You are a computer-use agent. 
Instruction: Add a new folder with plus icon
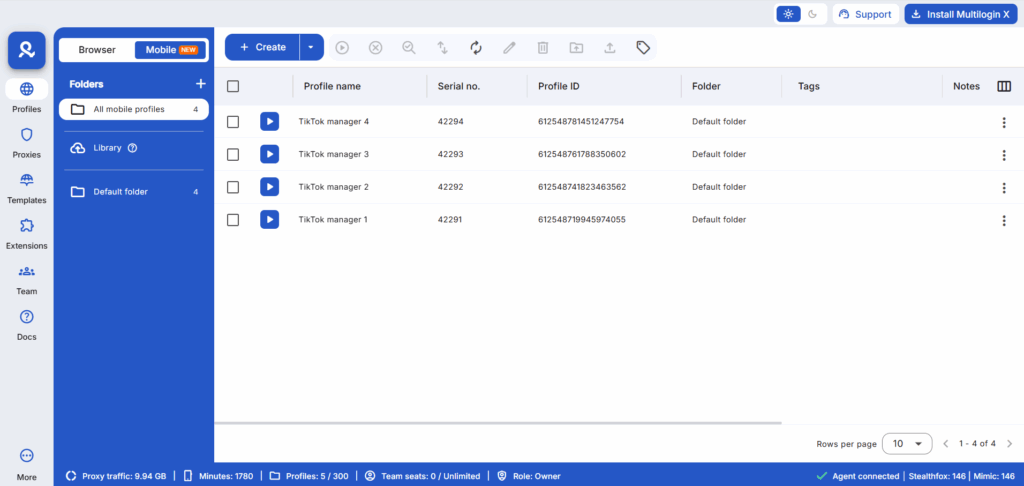click(x=200, y=84)
